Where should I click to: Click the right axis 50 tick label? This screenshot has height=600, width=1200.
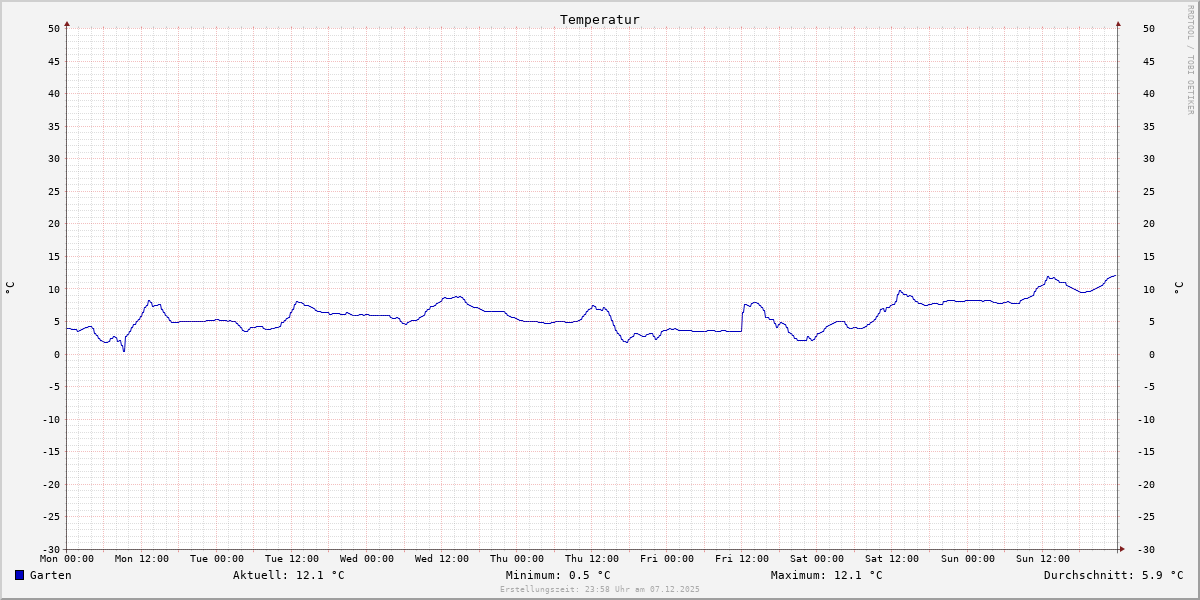point(1149,28)
